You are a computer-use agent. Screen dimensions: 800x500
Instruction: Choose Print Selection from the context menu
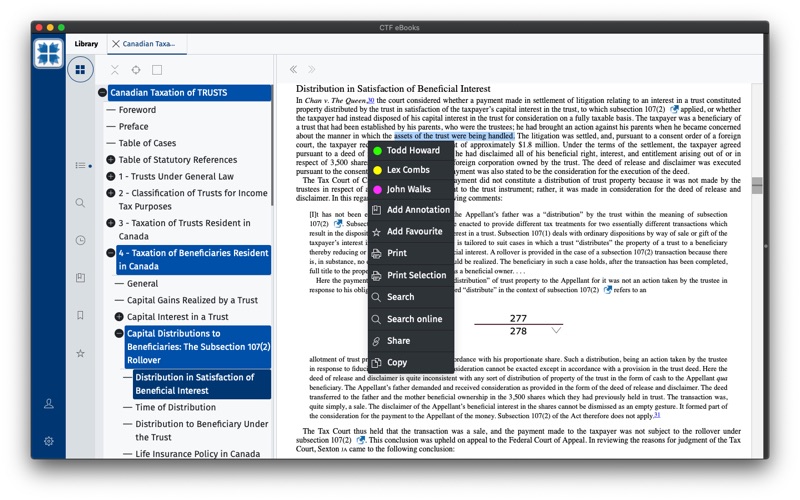click(x=411, y=276)
